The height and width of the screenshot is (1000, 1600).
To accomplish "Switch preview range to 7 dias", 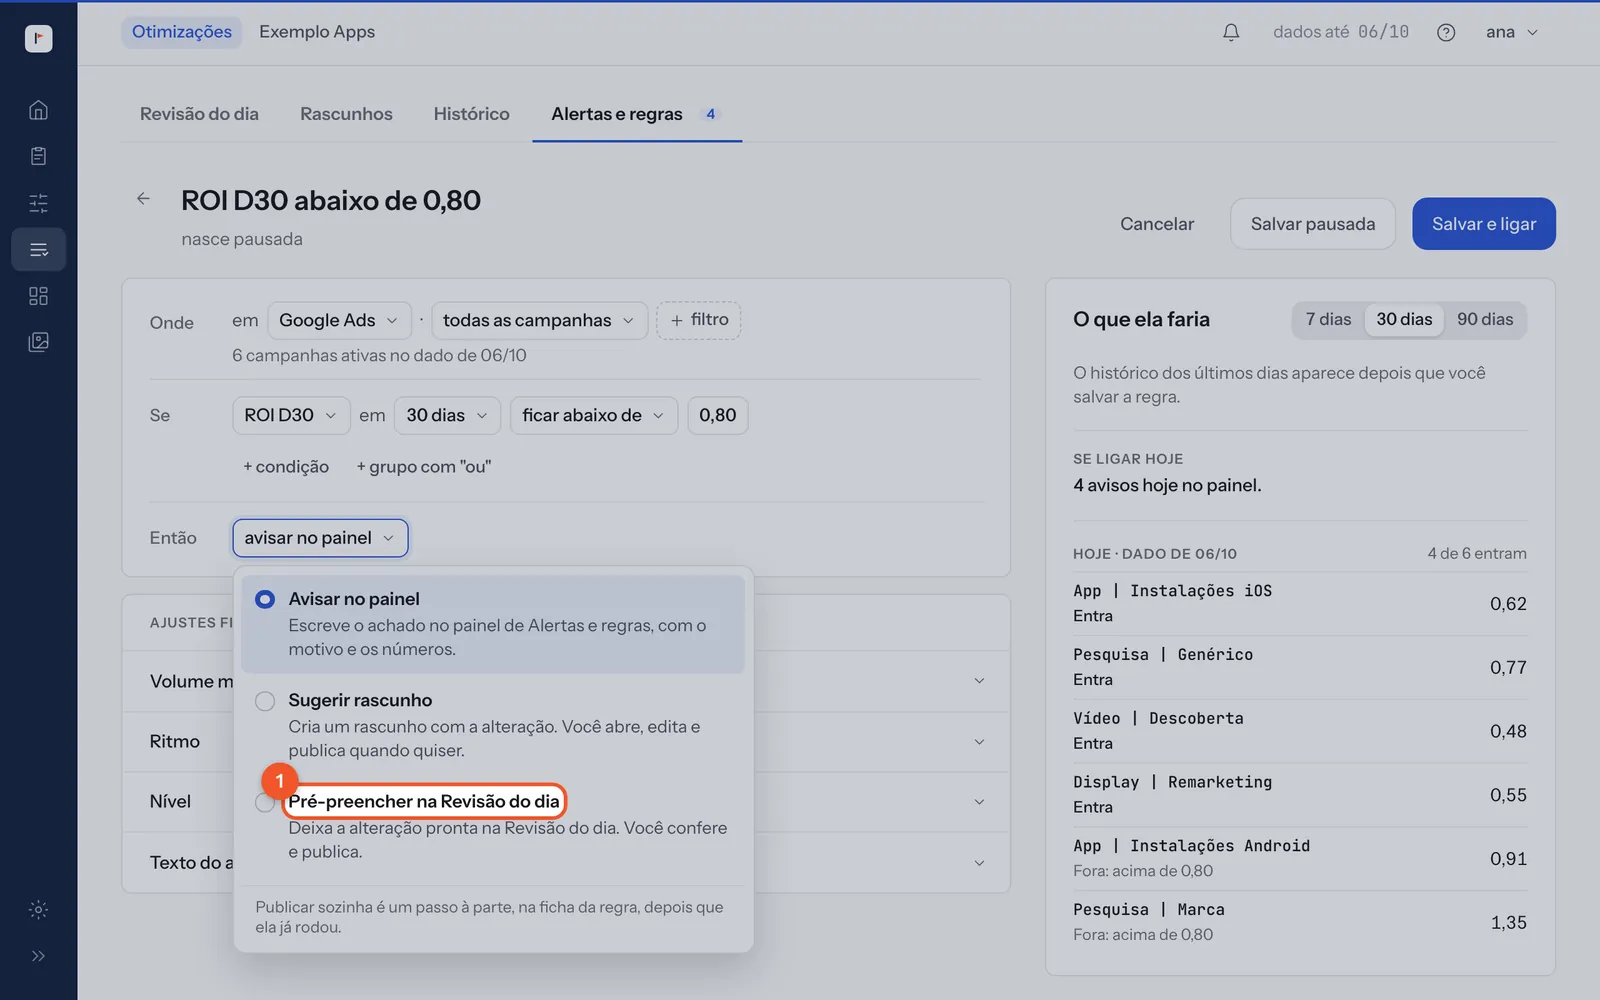I will point(1328,319).
